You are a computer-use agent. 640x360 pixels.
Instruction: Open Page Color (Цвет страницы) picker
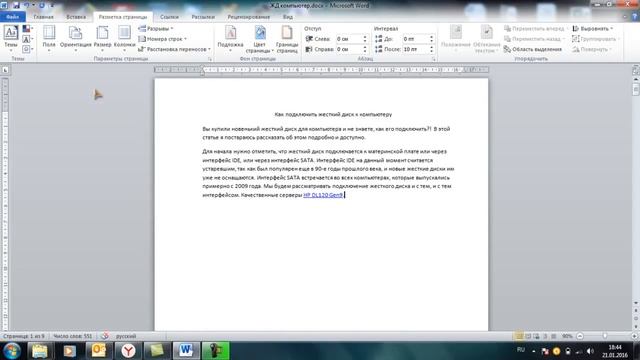[x=260, y=39]
